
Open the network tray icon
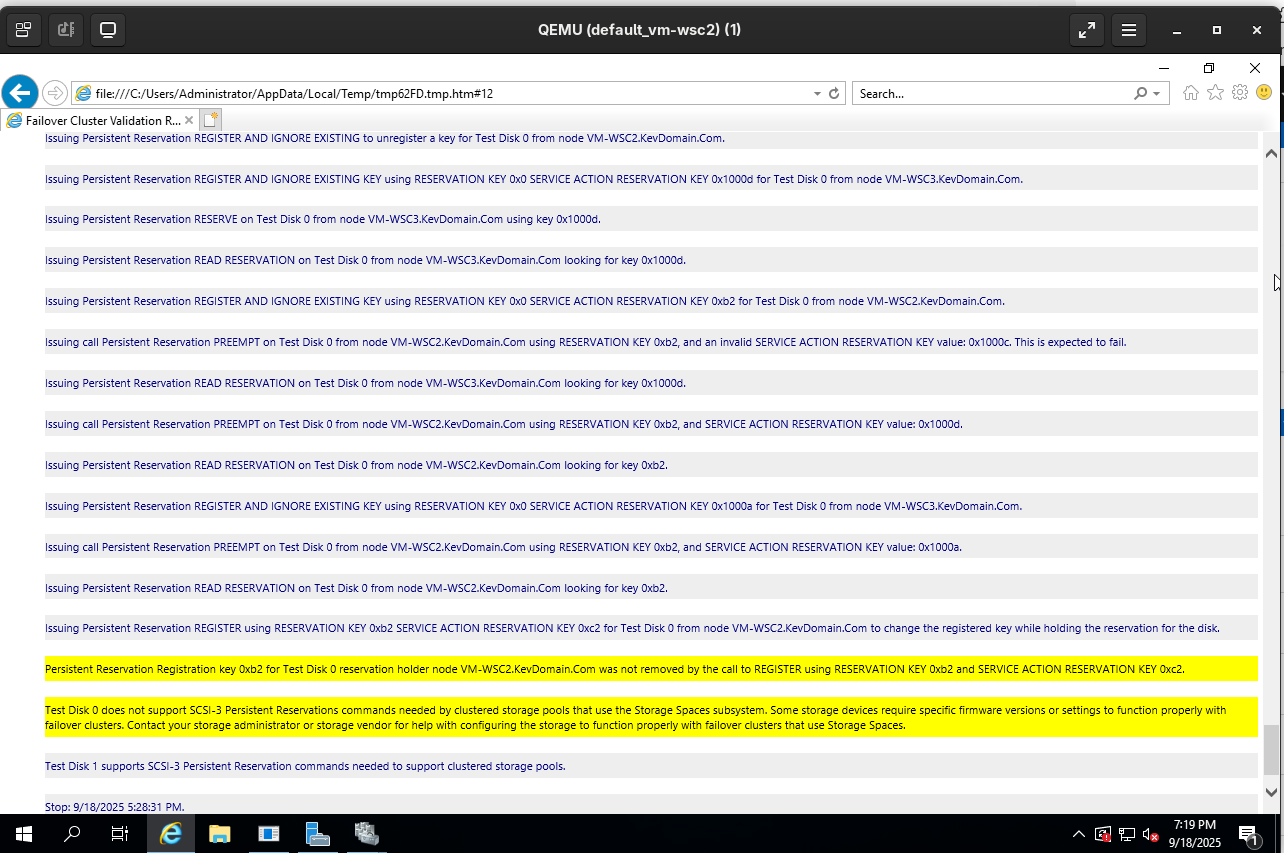pyautogui.click(x=1127, y=833)
